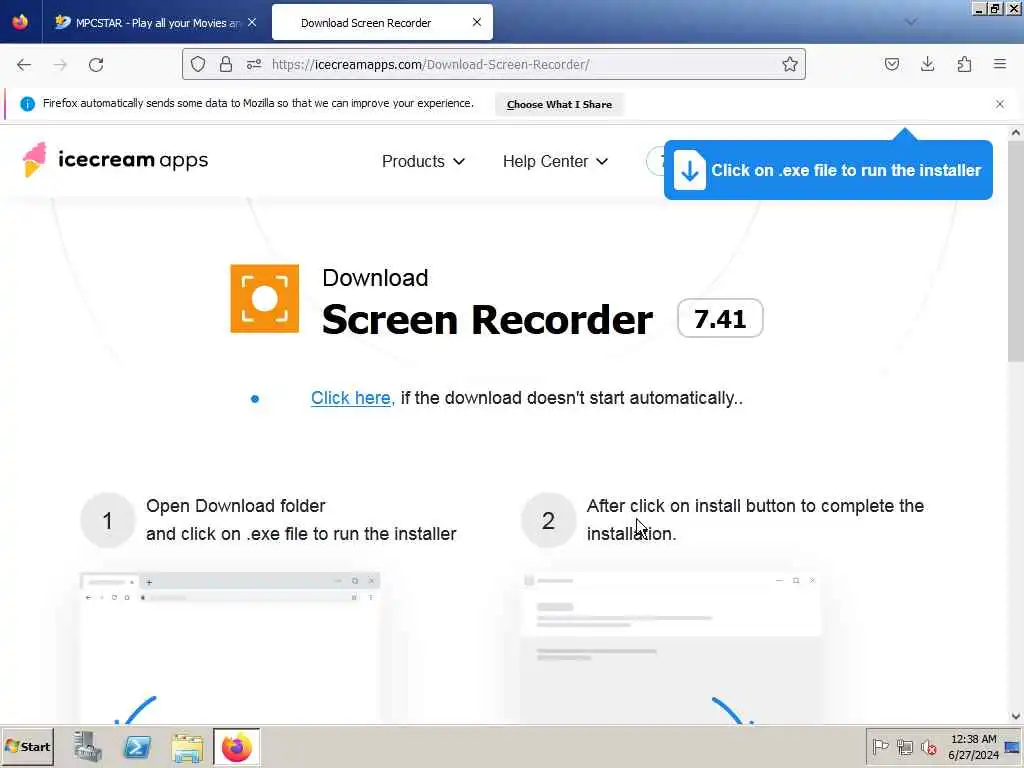Open the Firefox View button
1024x768 pixels.
(20, 22)
